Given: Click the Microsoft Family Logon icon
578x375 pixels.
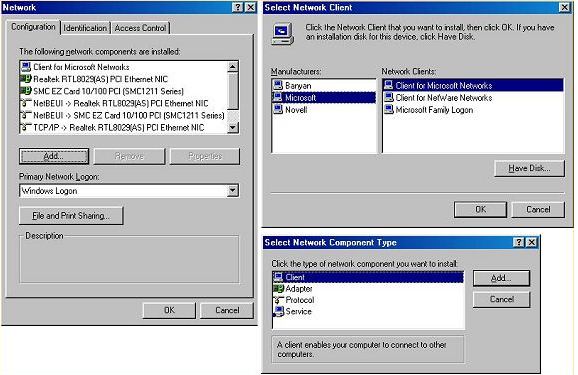Looking at the screenshot, I should 389,110.
